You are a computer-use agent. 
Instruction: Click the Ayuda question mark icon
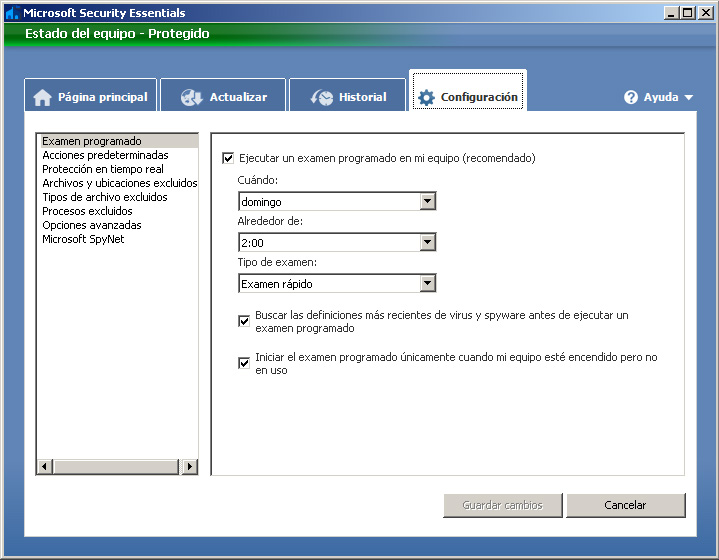631,97
